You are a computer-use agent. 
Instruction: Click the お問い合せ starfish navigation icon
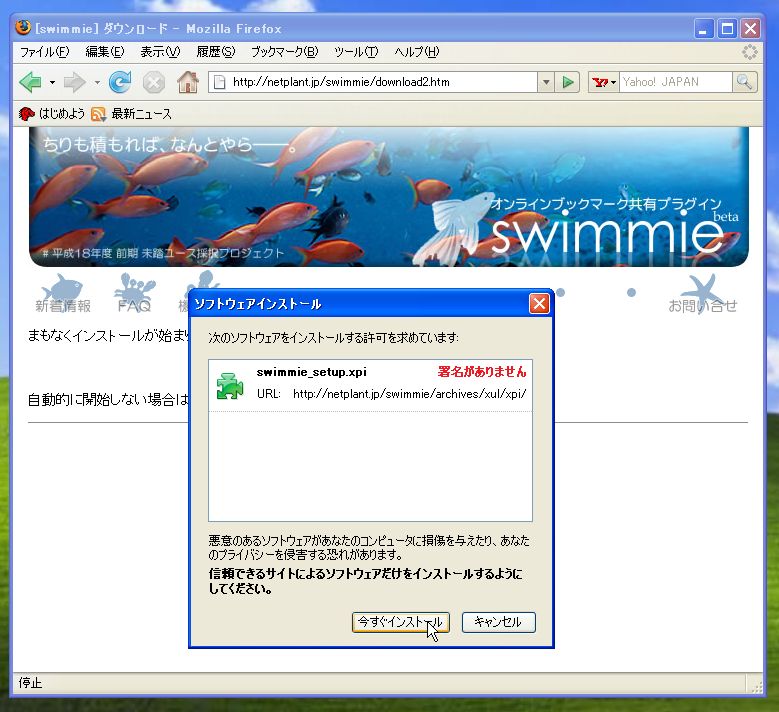point(702,294)
